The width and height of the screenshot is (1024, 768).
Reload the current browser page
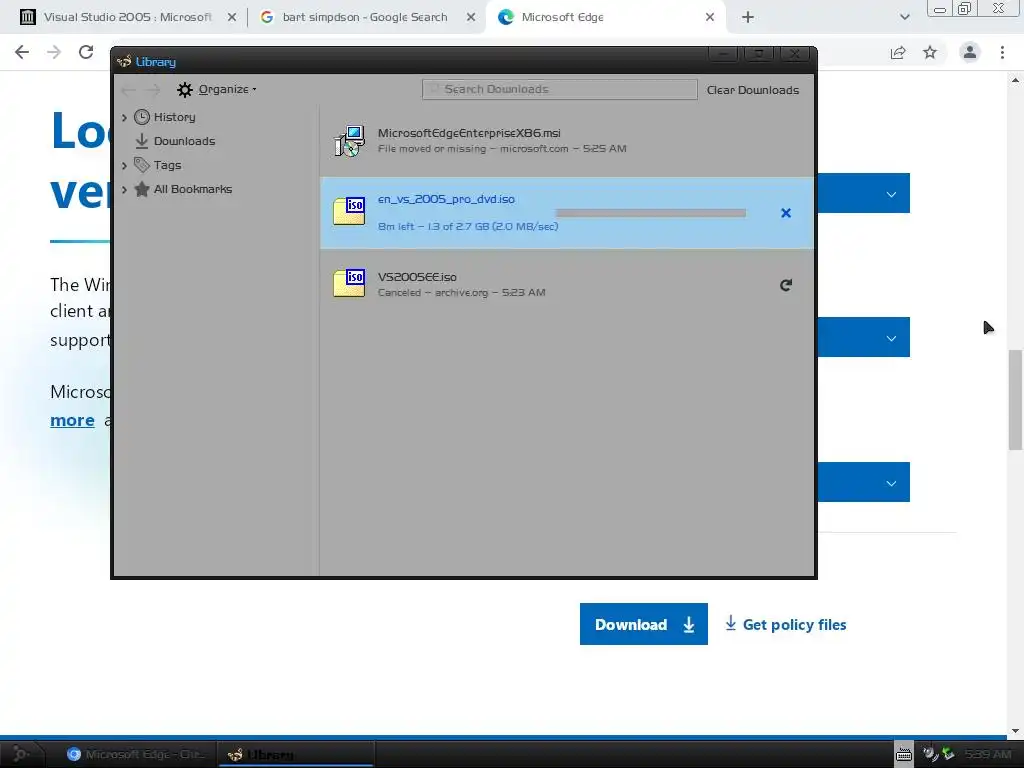(86, 52)
